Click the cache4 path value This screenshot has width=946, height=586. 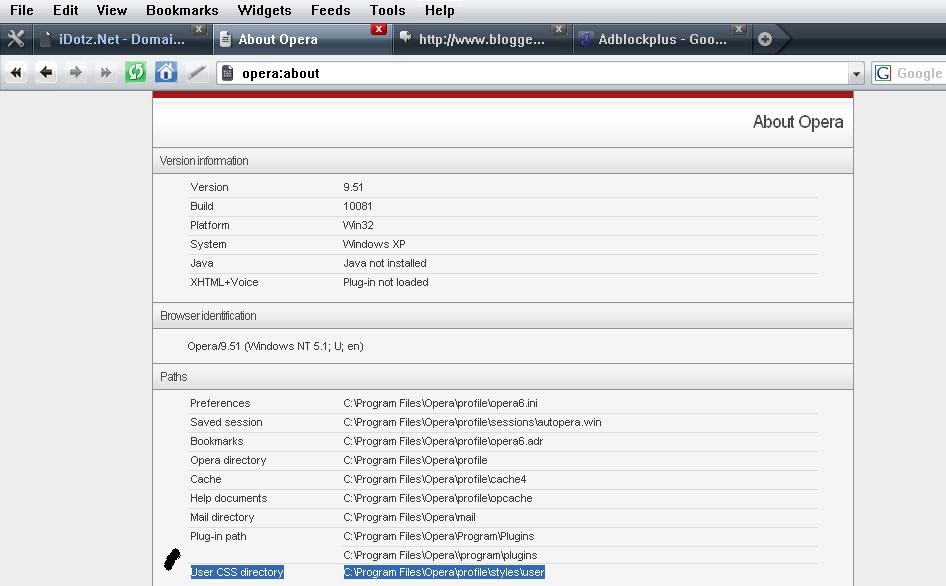click(x=434, y=479)
